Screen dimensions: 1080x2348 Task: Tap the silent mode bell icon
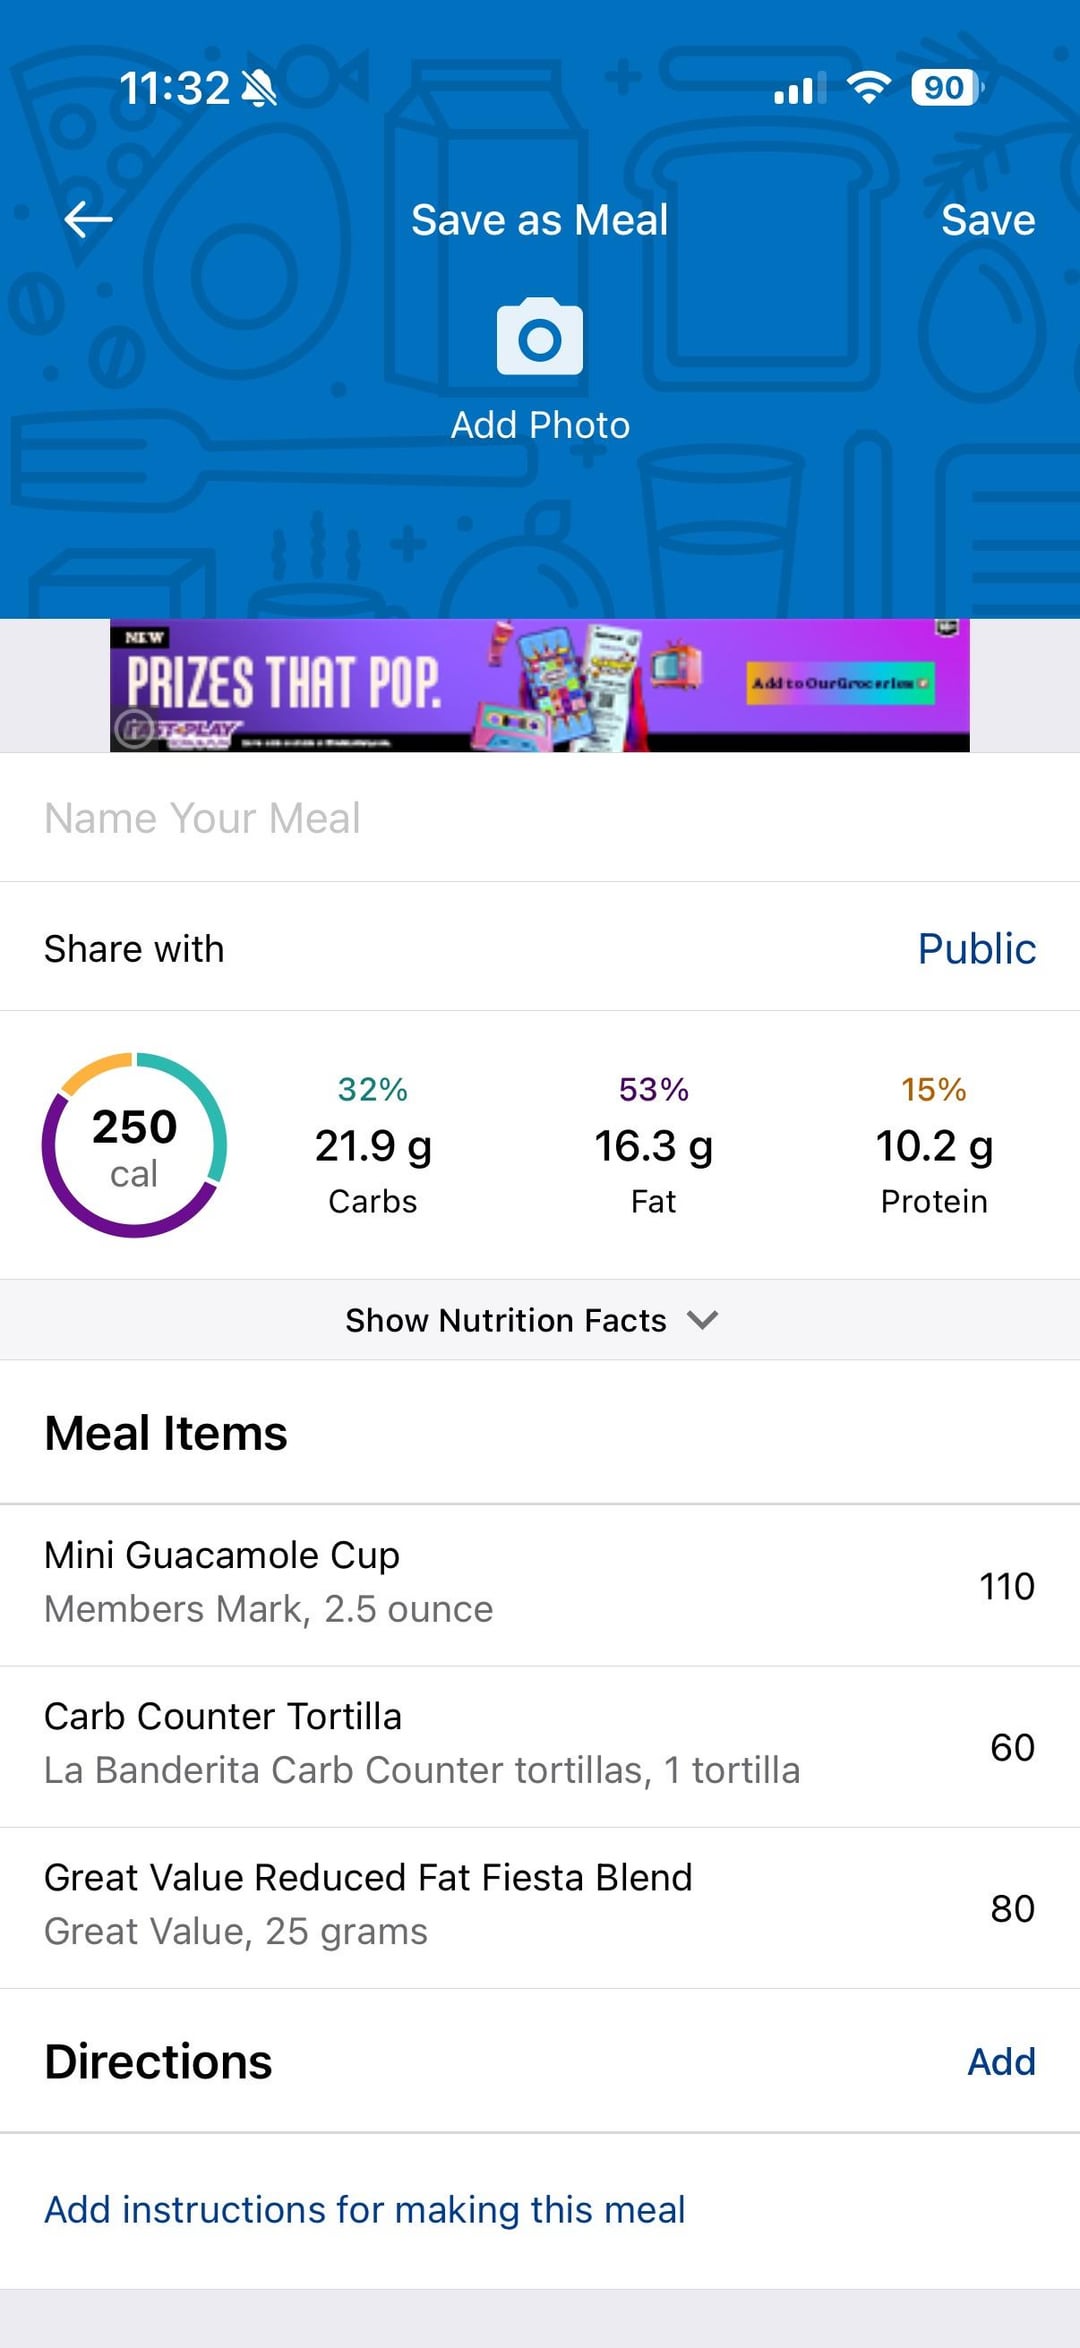(x=260, y=89)
